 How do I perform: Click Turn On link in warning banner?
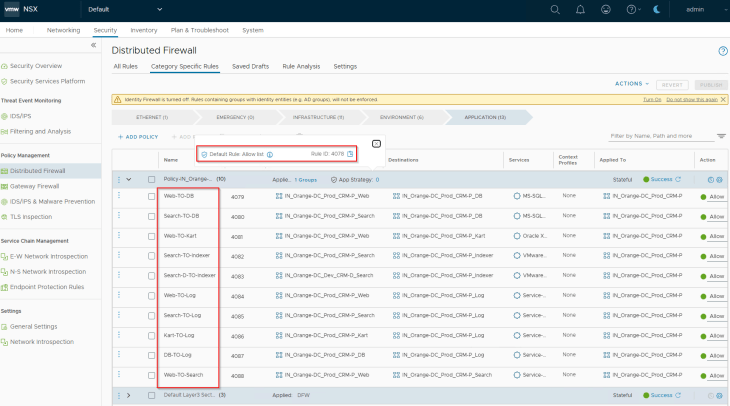coord(651,99)
